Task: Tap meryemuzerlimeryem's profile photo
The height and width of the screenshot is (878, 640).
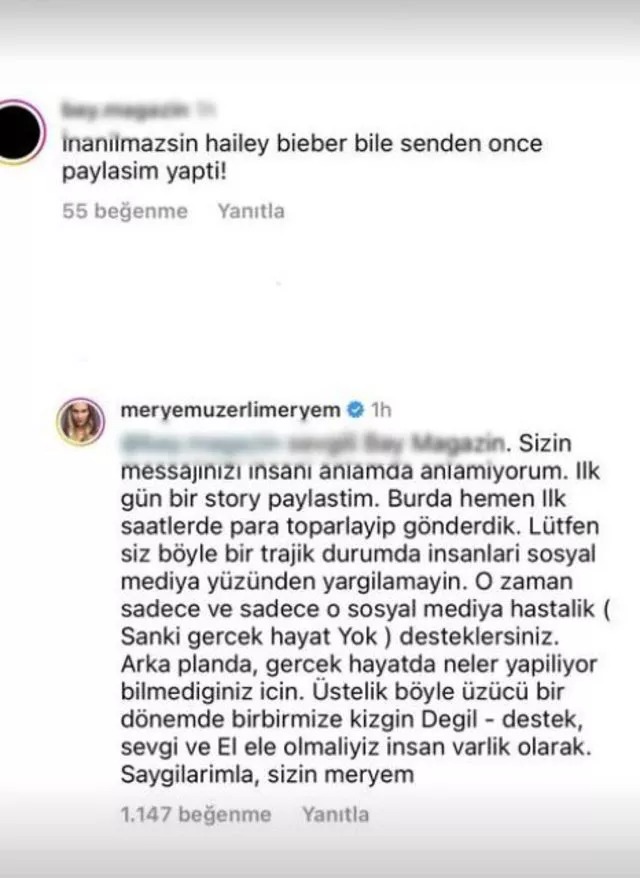Action: coord(81,422)
